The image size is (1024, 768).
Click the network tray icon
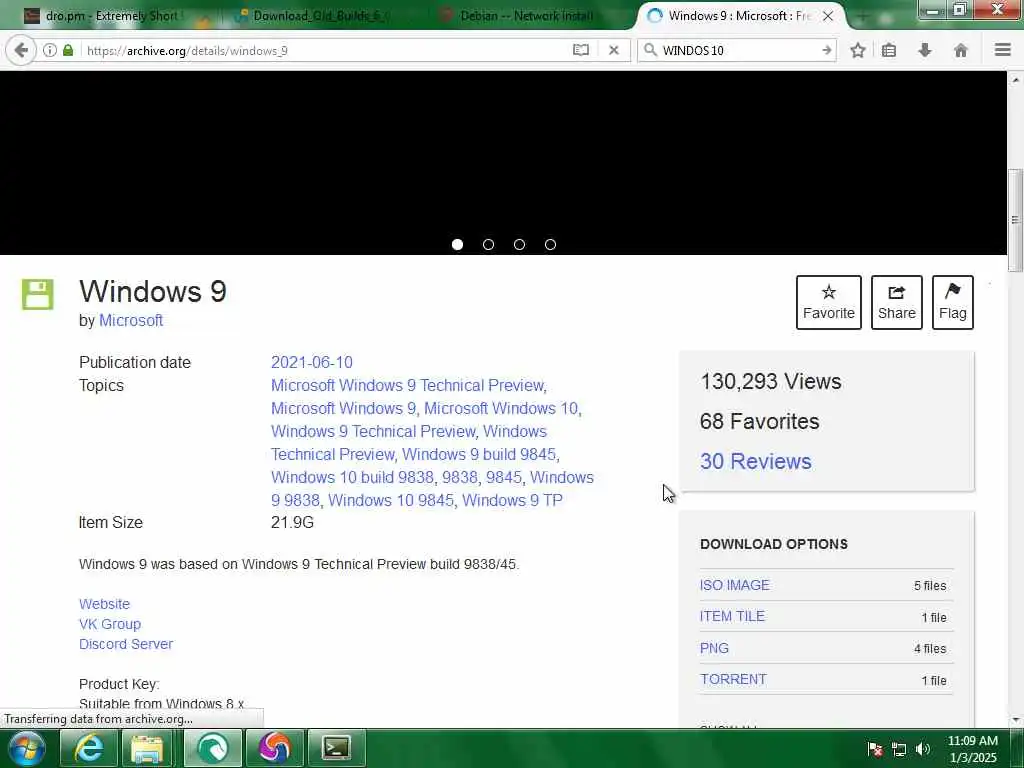pos(899,749)
